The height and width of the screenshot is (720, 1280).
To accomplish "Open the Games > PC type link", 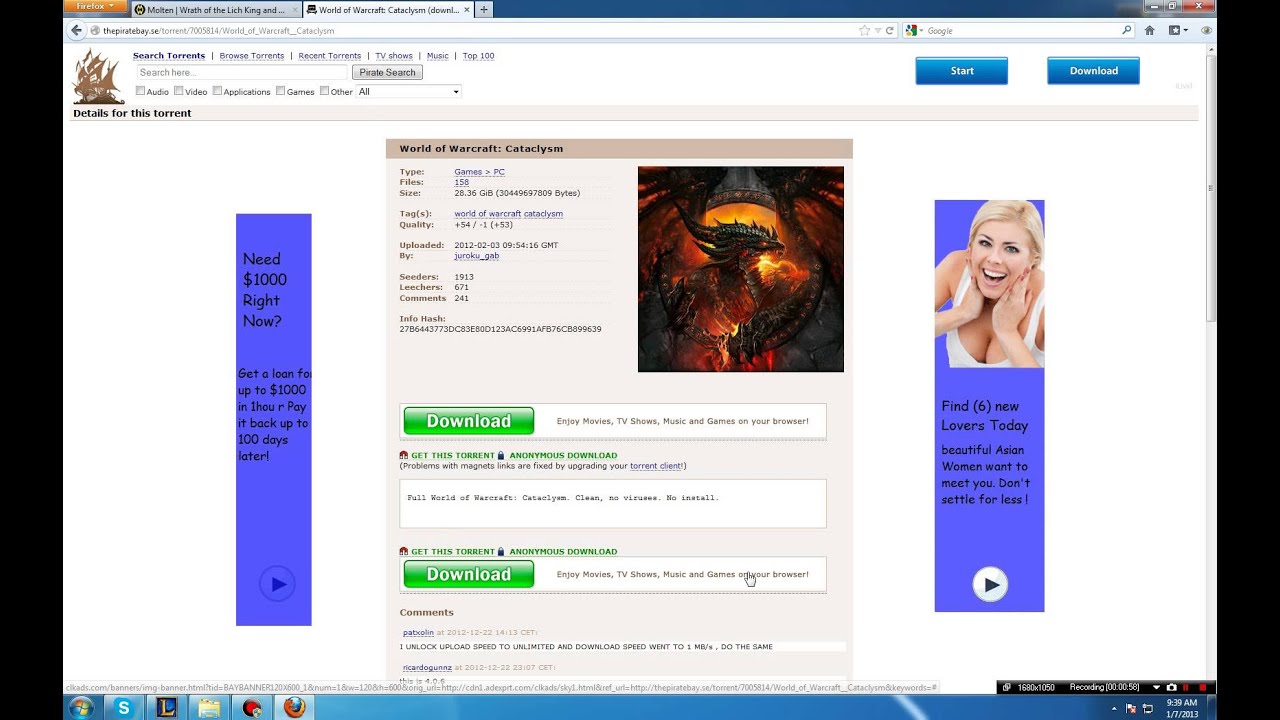I will click(479, 172).
